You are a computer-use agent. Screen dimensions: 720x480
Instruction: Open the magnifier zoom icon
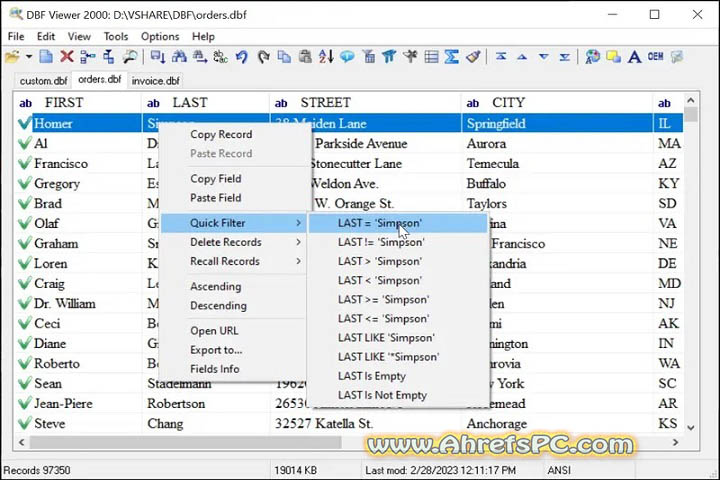coord(130,57)
